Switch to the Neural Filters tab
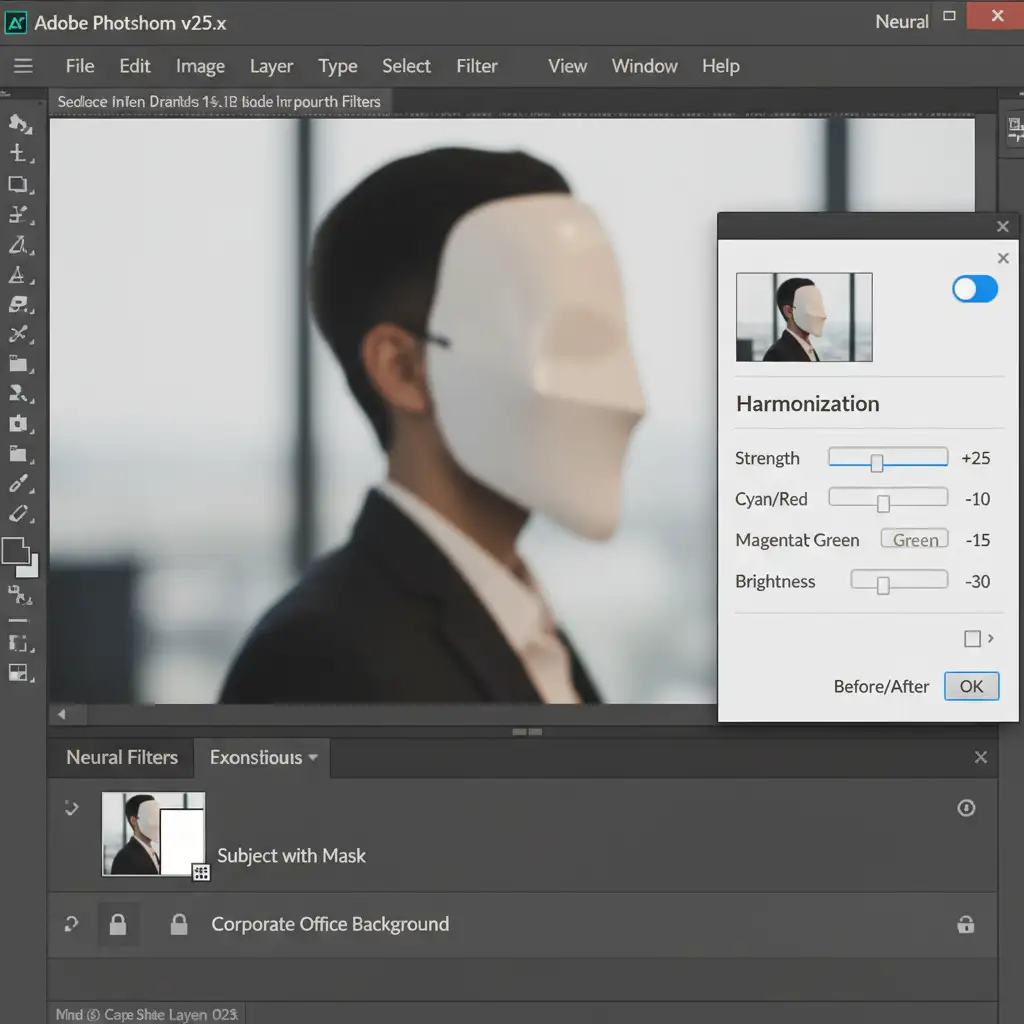Screen dimensions: 1024x1024 122,758
